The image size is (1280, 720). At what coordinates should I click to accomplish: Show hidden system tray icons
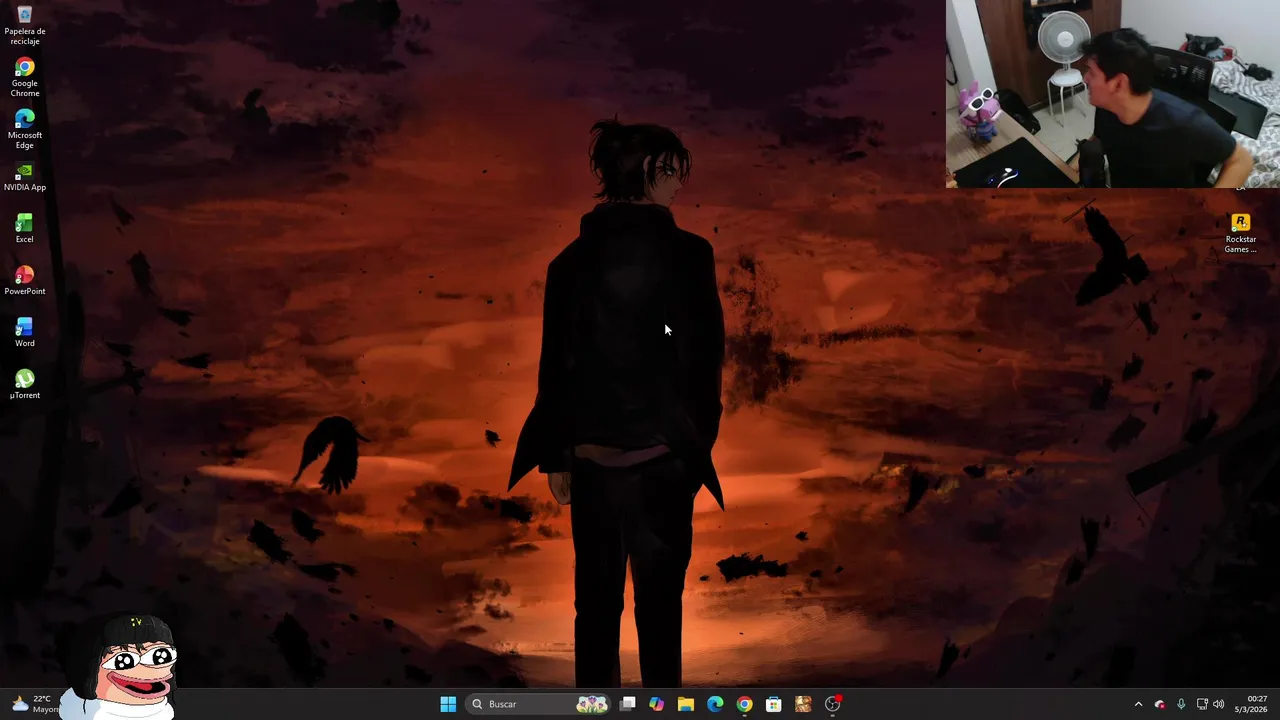coord(1138,704)
